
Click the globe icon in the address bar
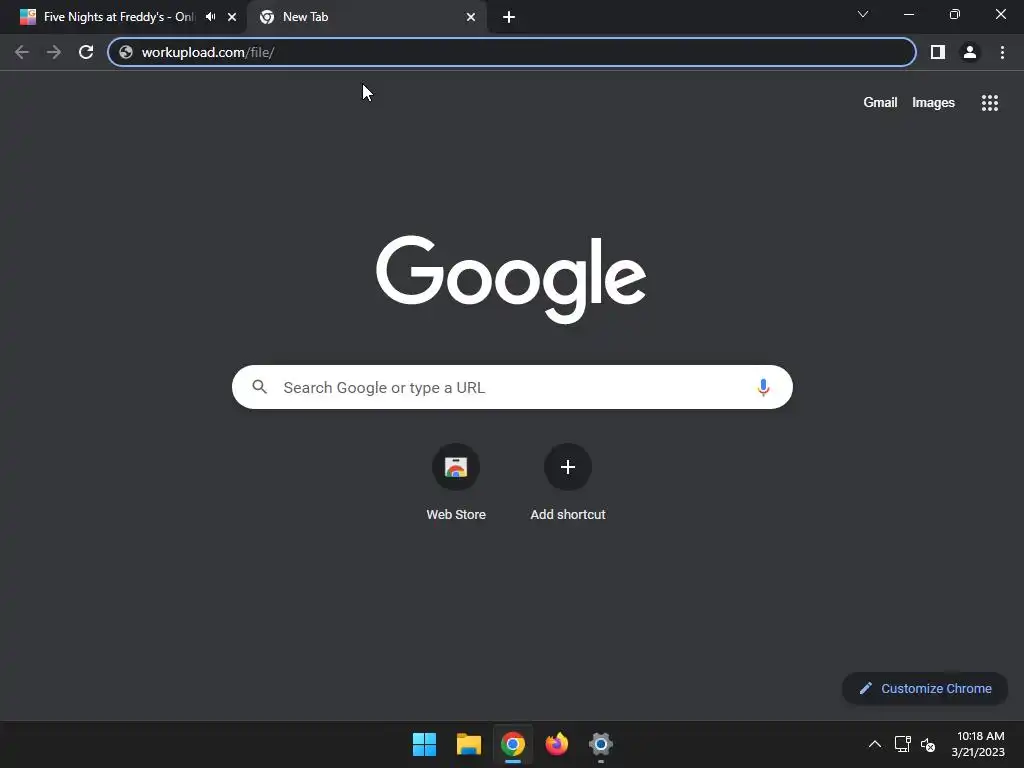click(126, 52)
